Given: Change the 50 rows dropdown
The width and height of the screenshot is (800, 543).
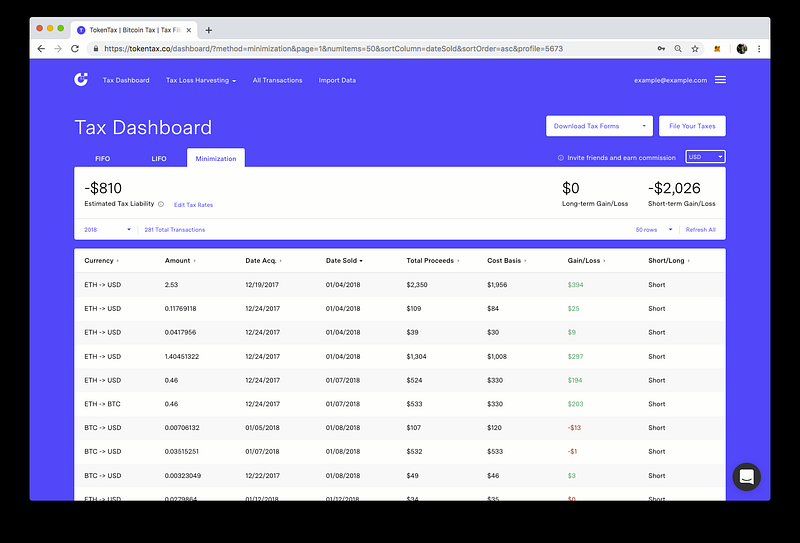Looking at the screenshot, I should point(654,230).
